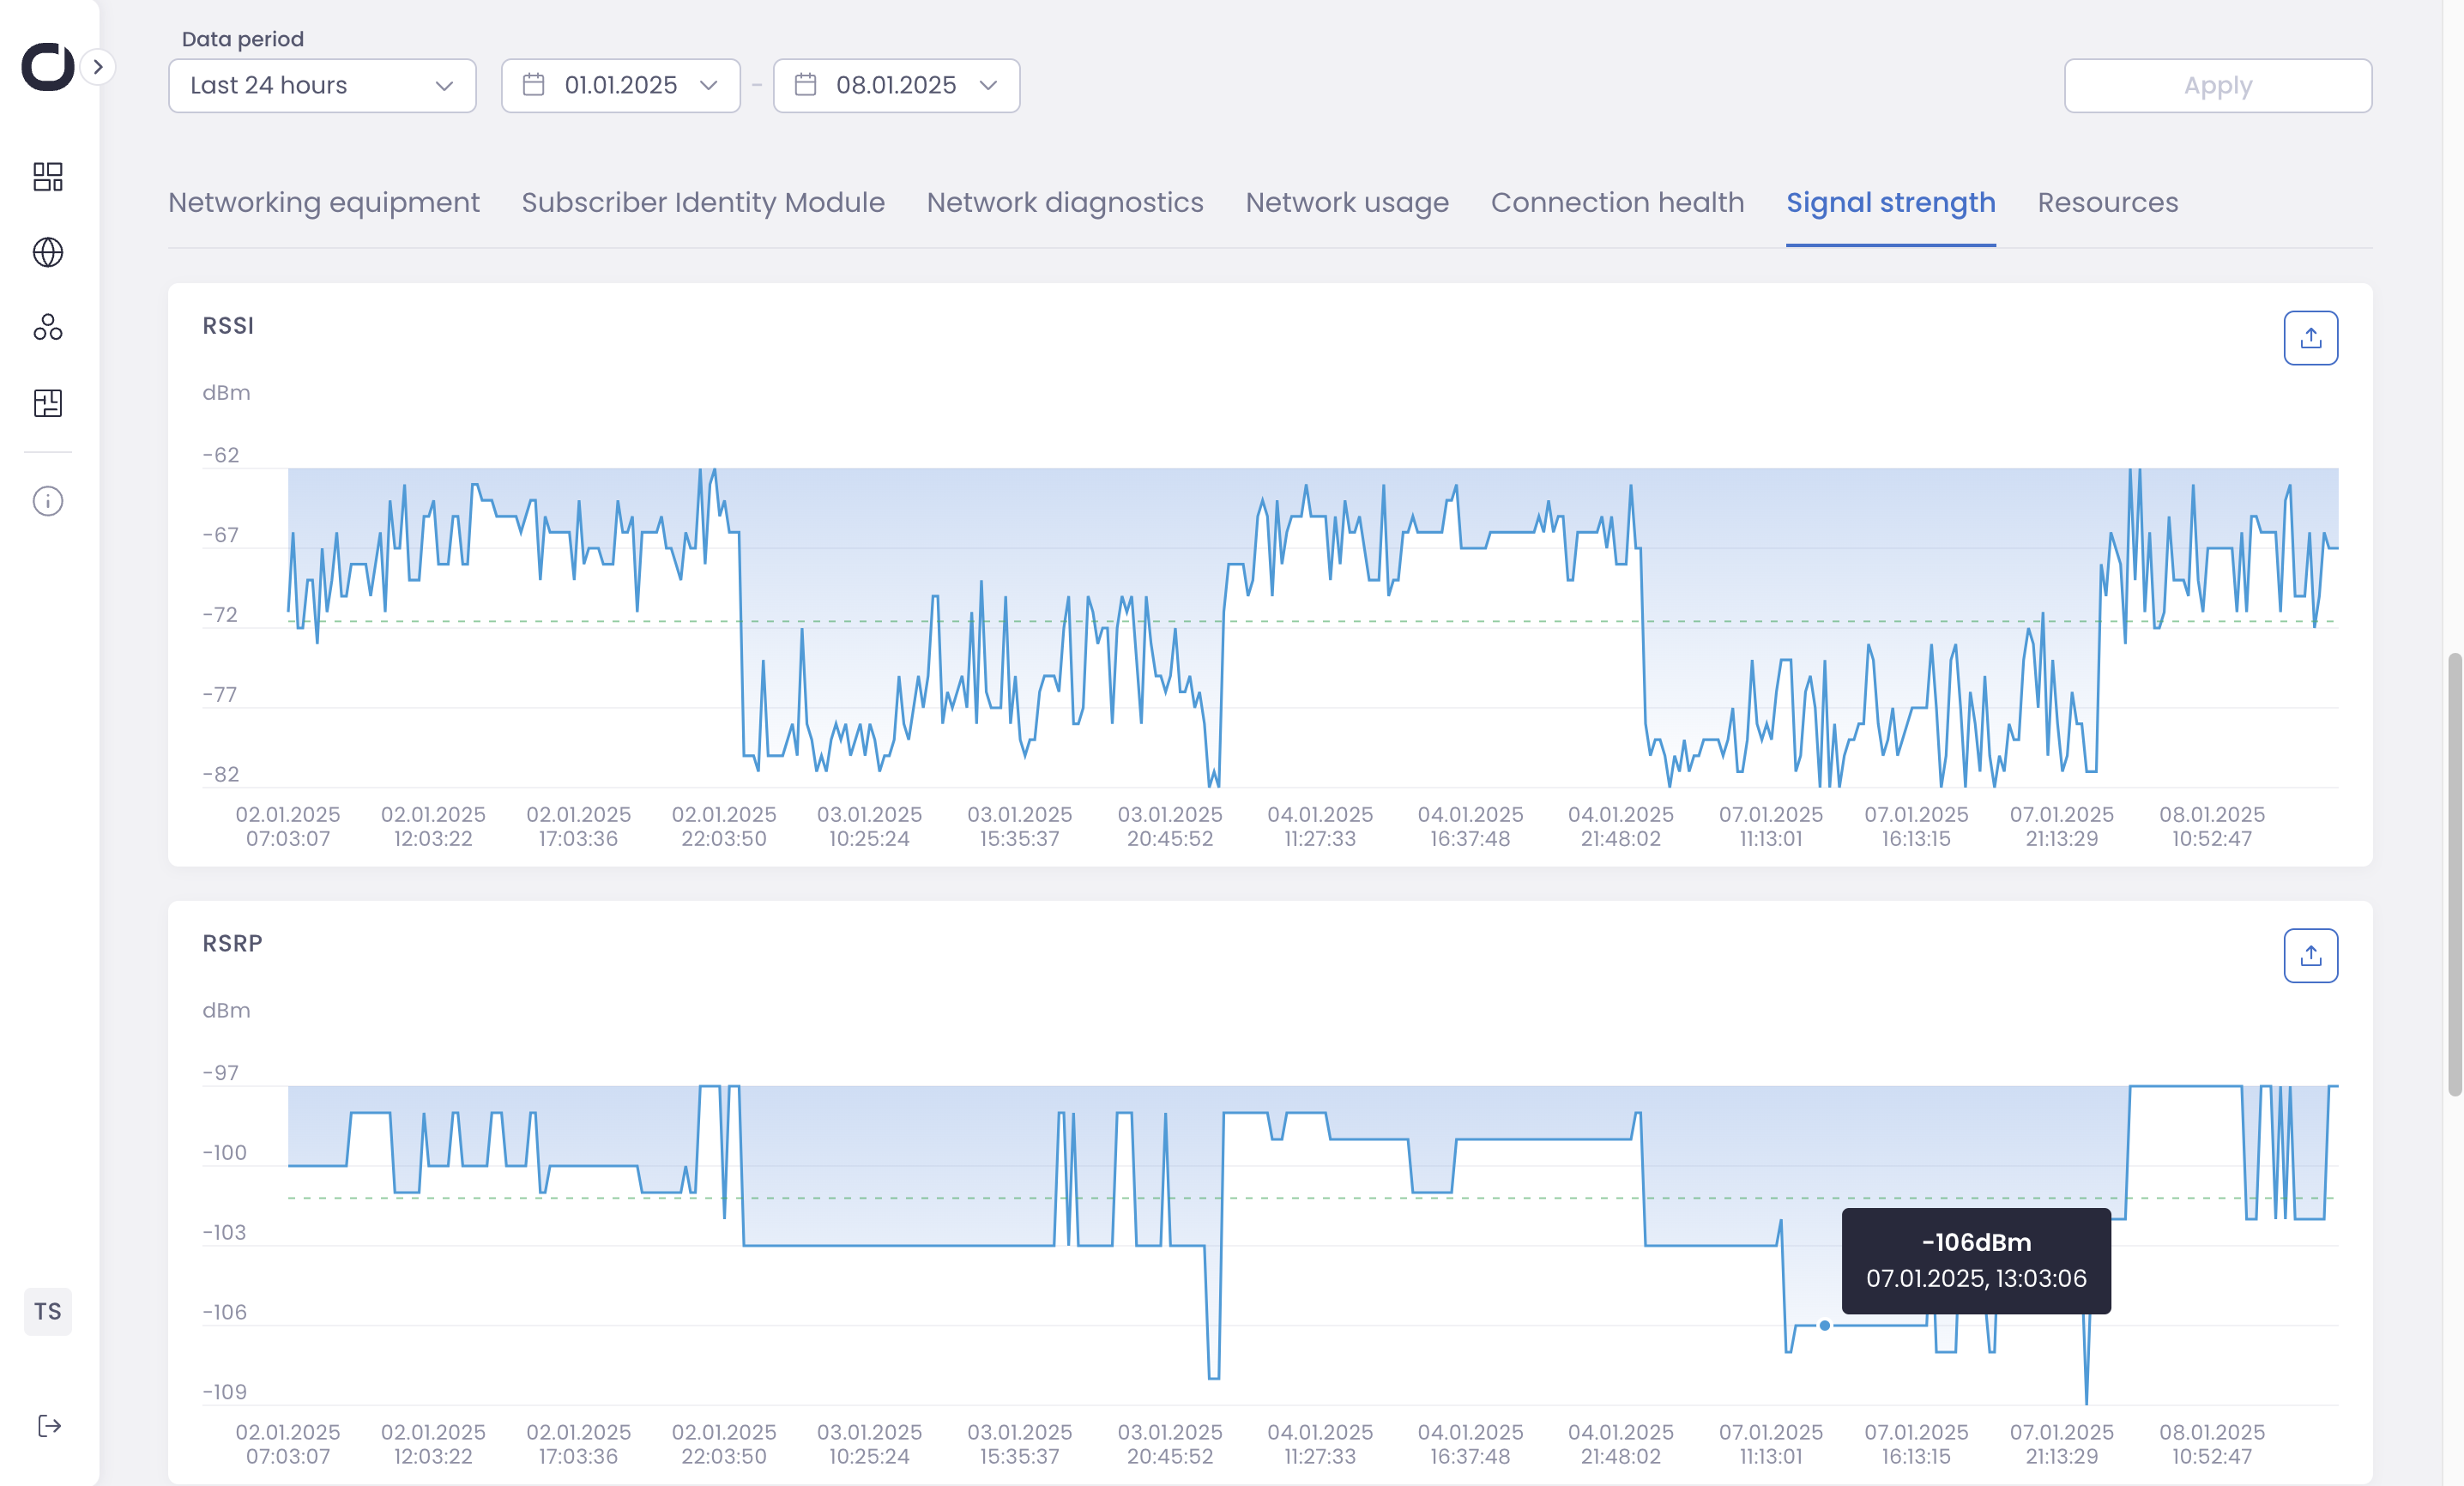Open the start date 01.01.2025 picker
Viewport: 2464px width, 1486px height.
[x=620, y=86]
